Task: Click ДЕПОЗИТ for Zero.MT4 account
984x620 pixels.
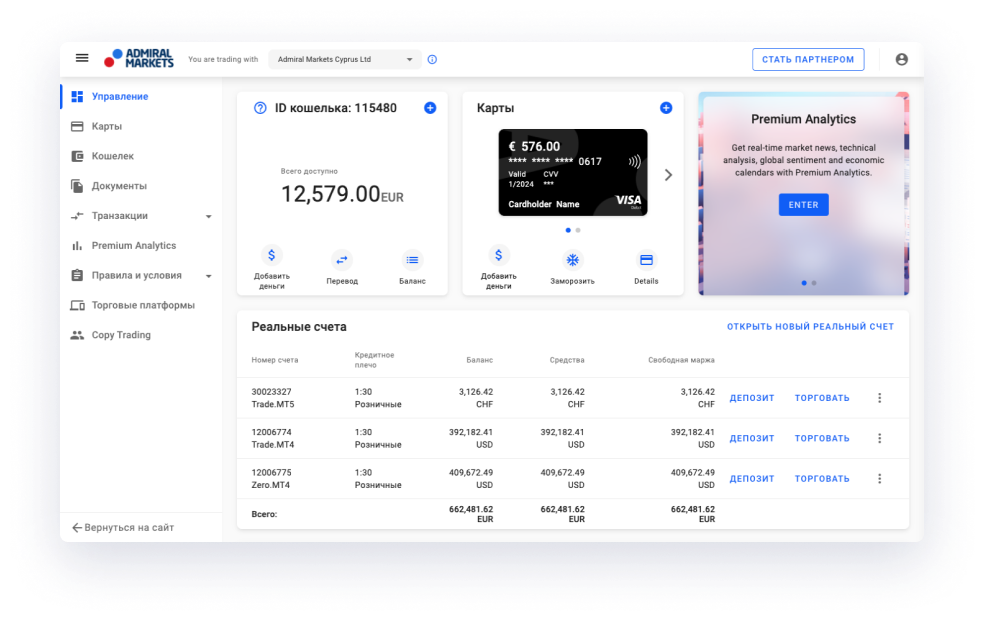Action: [x=752, y=478]
